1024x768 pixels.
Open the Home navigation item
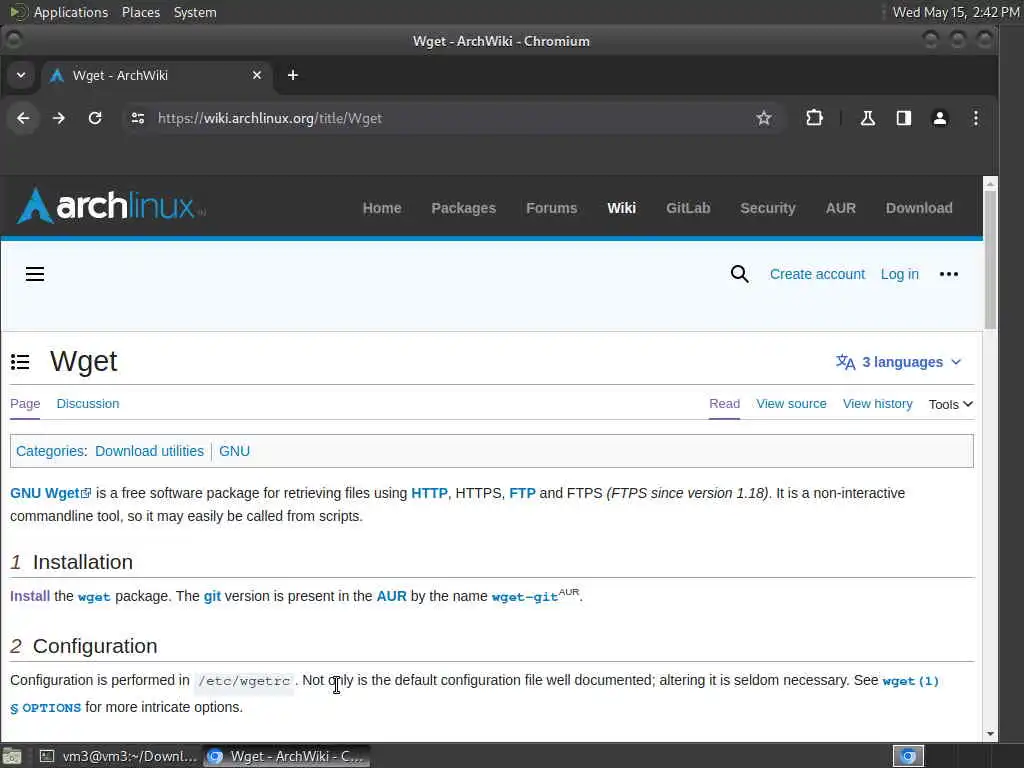pos(382,208)
